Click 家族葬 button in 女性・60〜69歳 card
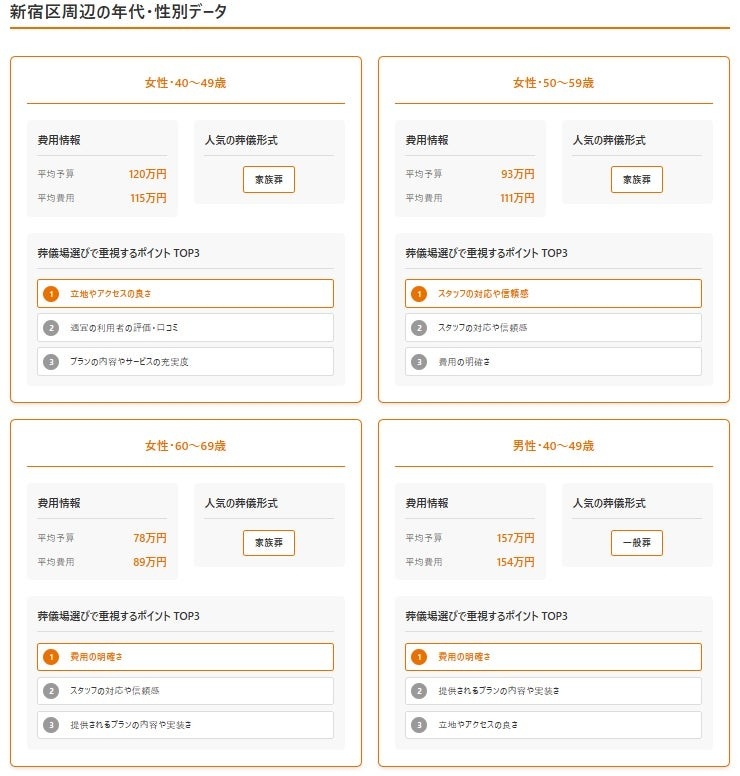The height and width of the screenshot is (776, 740). tap(269, 543)
